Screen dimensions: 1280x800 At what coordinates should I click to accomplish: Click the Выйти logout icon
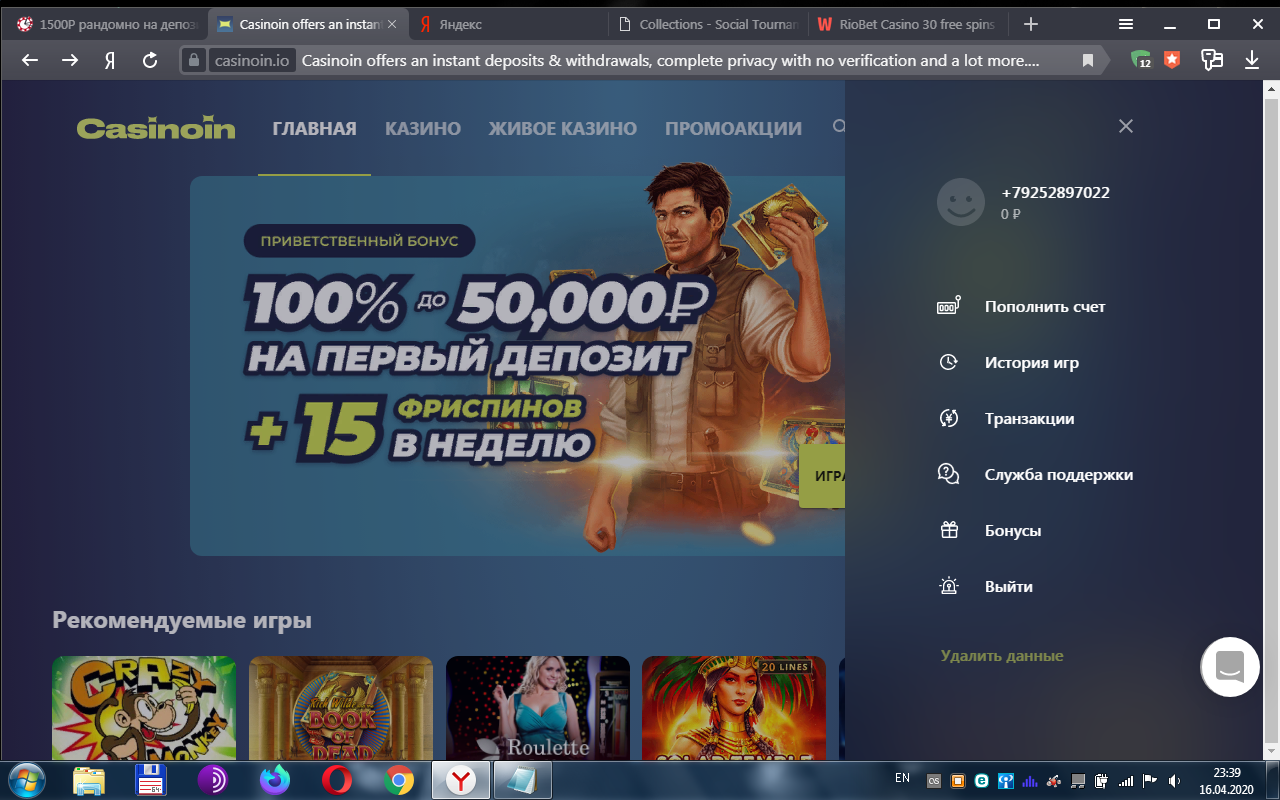pos(947,586)
